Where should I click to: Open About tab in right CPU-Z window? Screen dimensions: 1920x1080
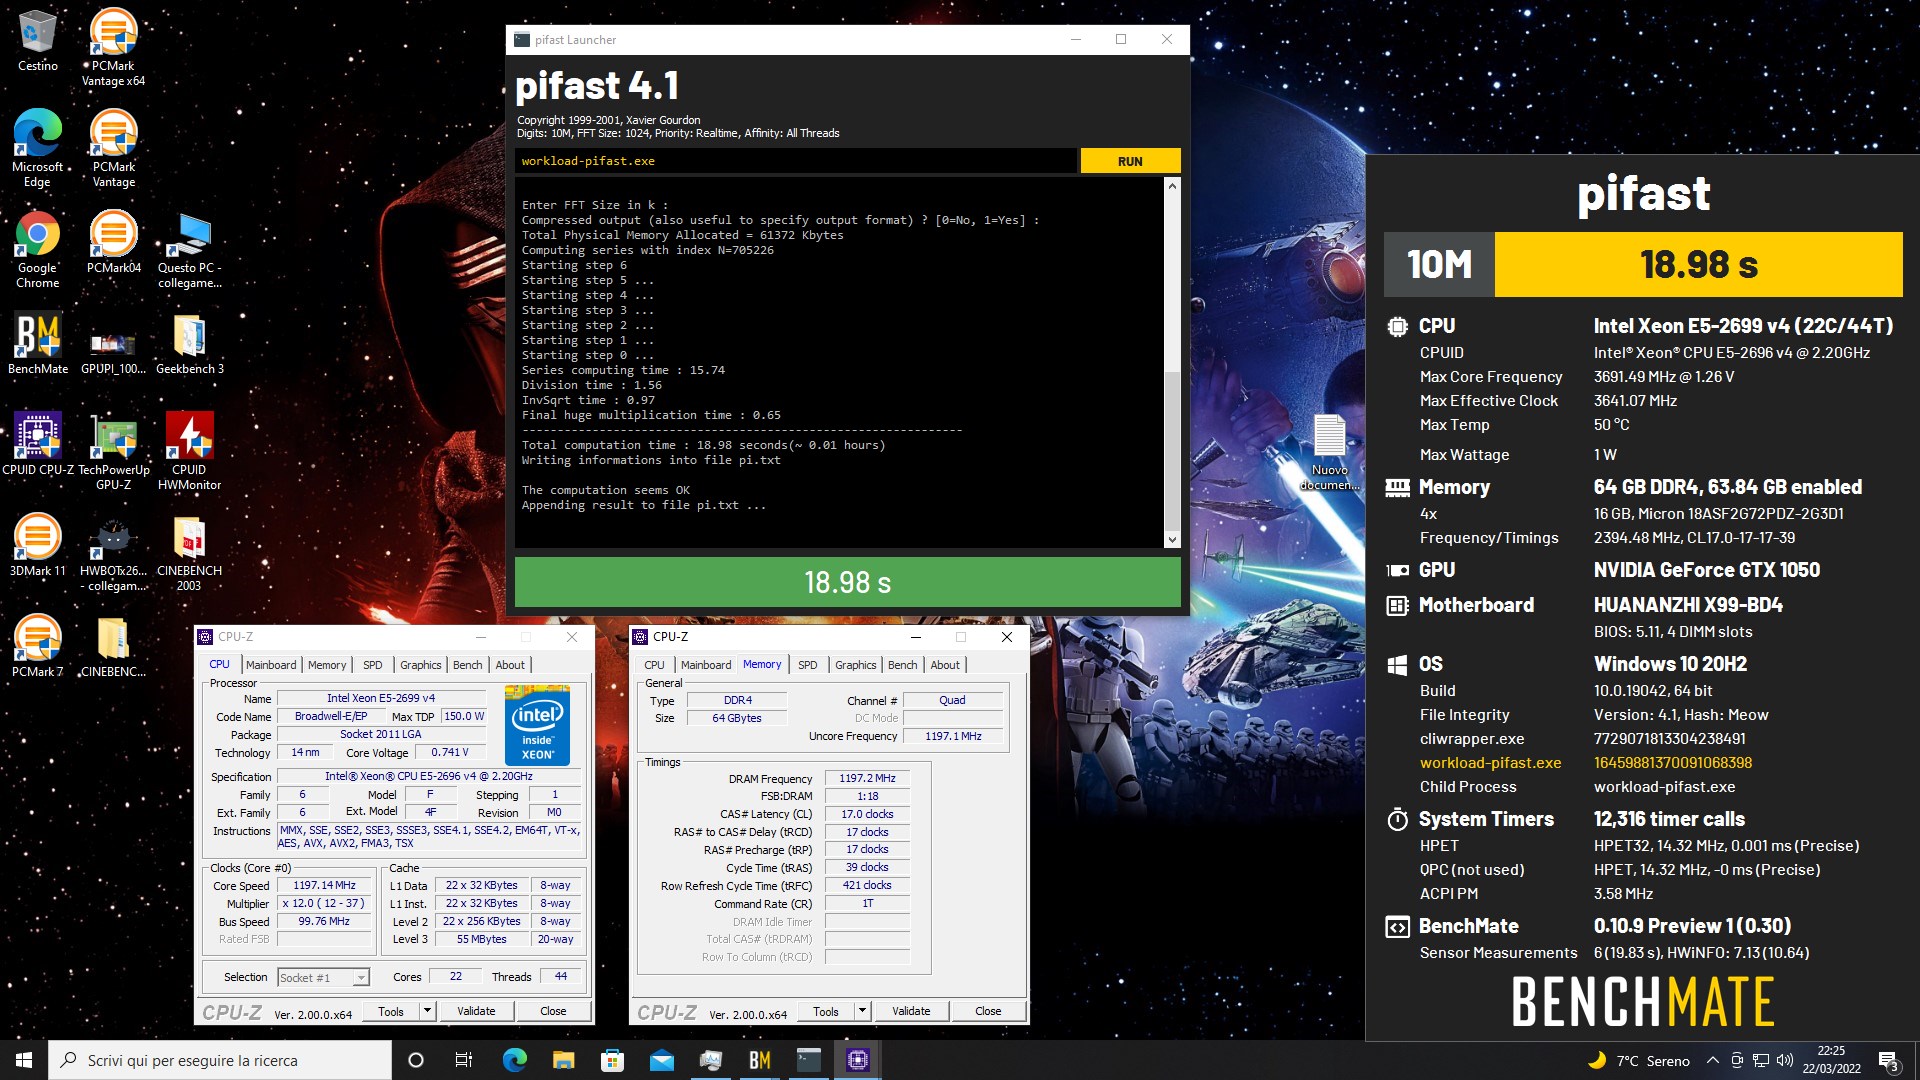click(x=945, y=665)
